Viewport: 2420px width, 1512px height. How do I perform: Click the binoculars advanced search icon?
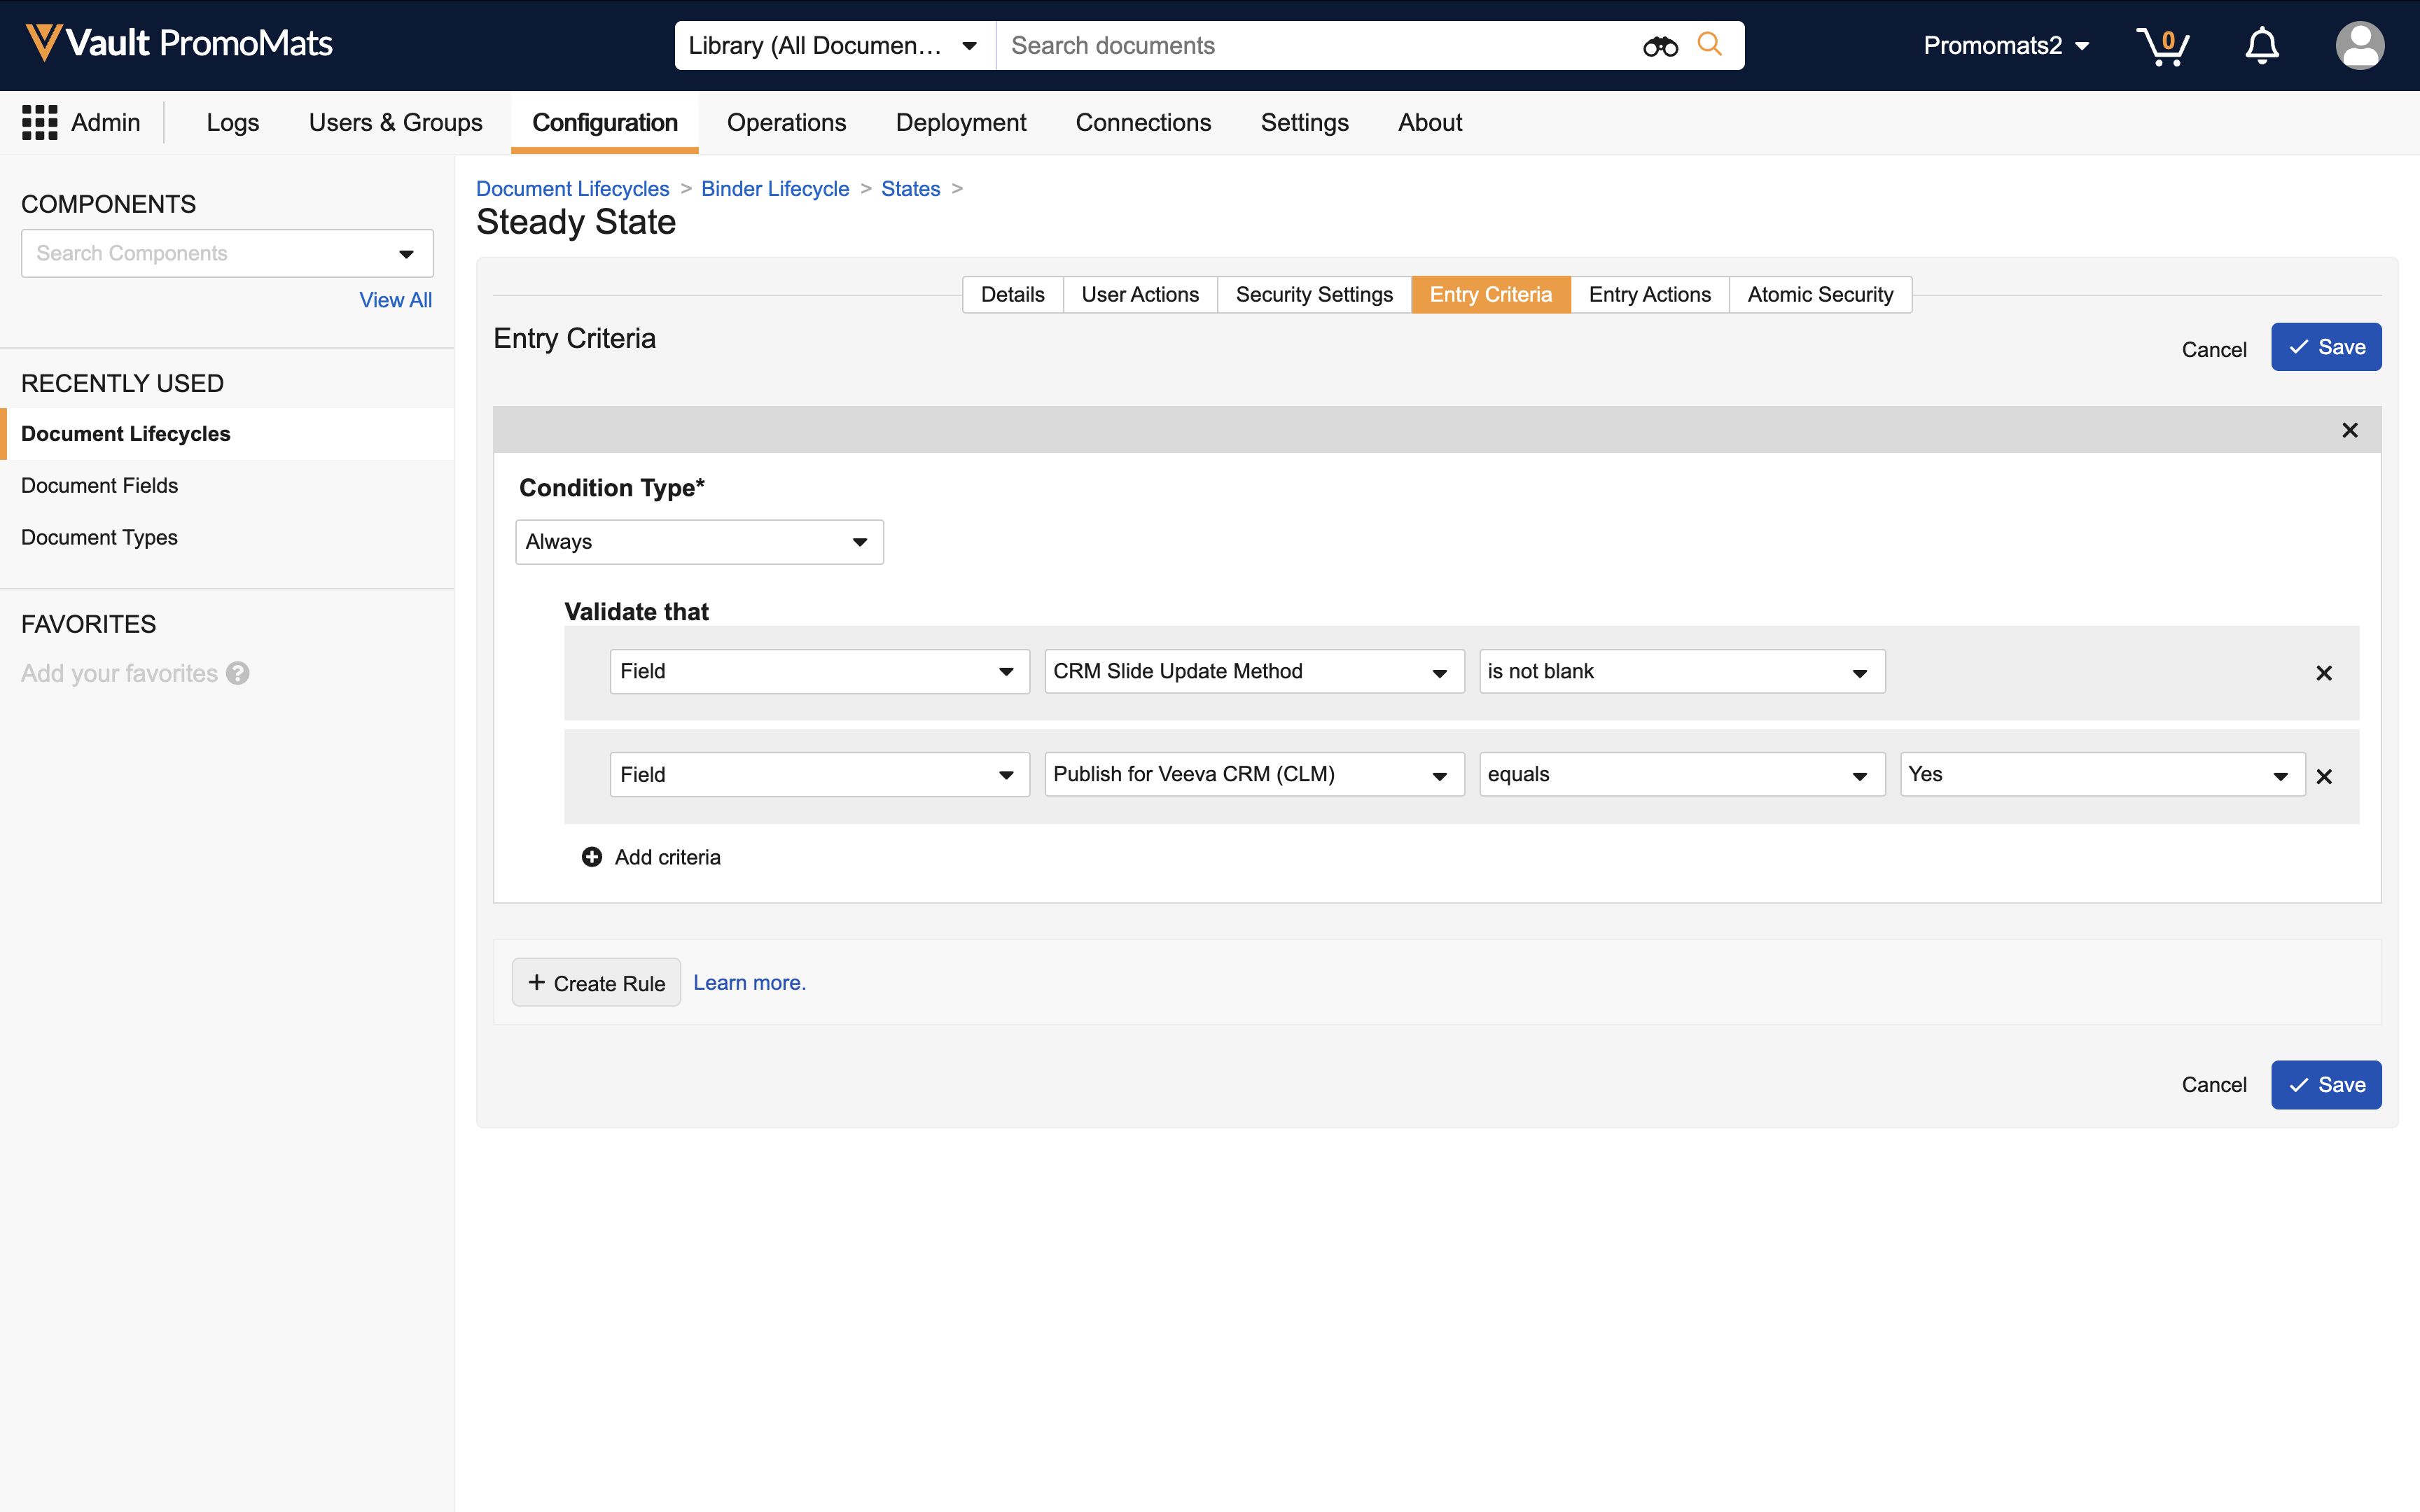tap(1660, 46)
